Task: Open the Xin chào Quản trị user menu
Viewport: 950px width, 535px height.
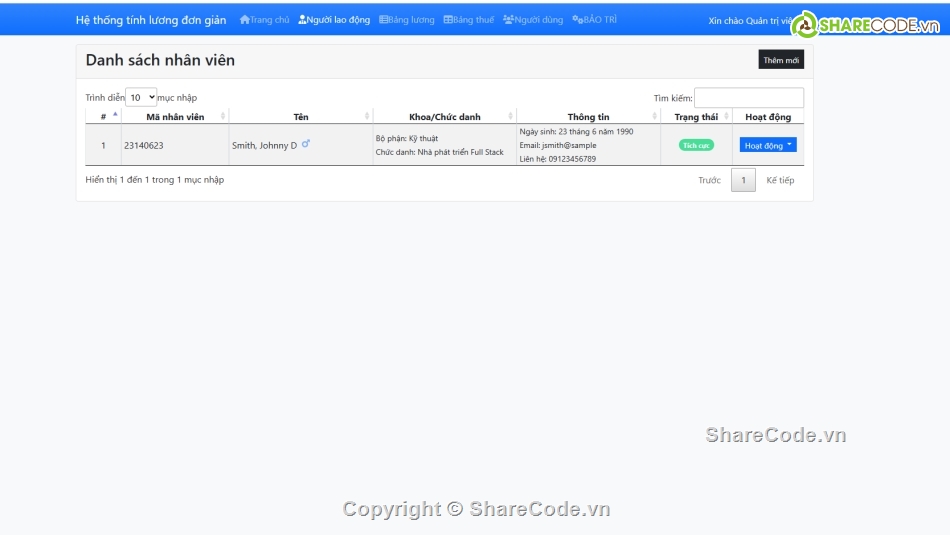Action: coord(750,21)
